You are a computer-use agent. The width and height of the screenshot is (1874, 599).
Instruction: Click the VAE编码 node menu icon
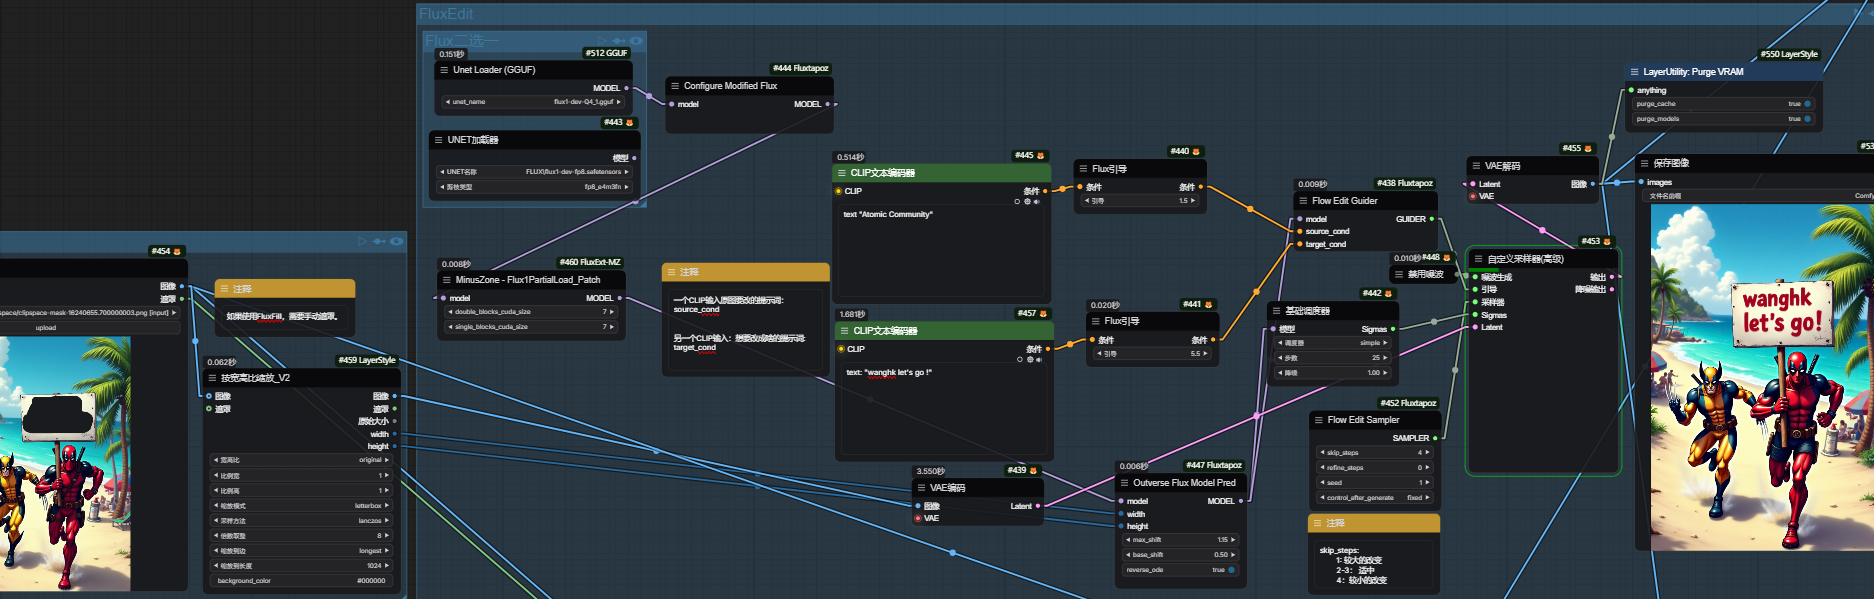[x=920, y=488]
